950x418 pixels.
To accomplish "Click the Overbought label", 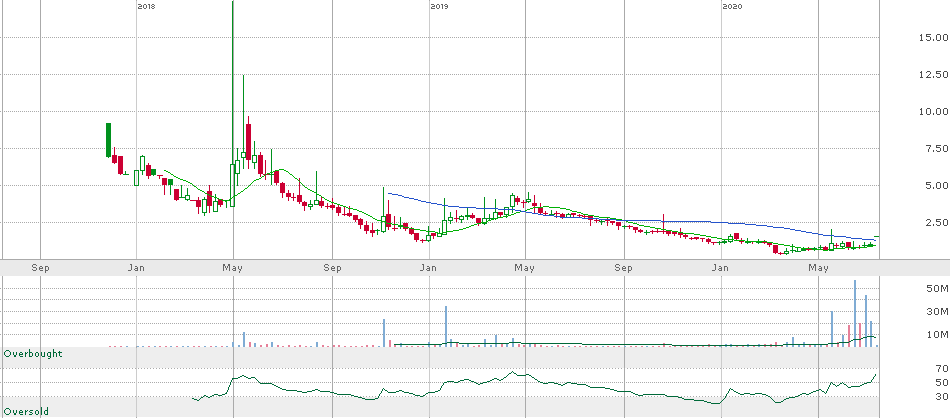I will click(33, 353).
